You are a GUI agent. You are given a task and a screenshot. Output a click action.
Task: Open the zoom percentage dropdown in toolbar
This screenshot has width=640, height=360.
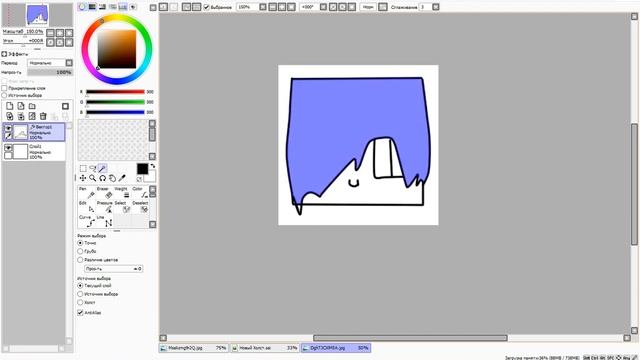pyautogui.click(x=263, y=7)
